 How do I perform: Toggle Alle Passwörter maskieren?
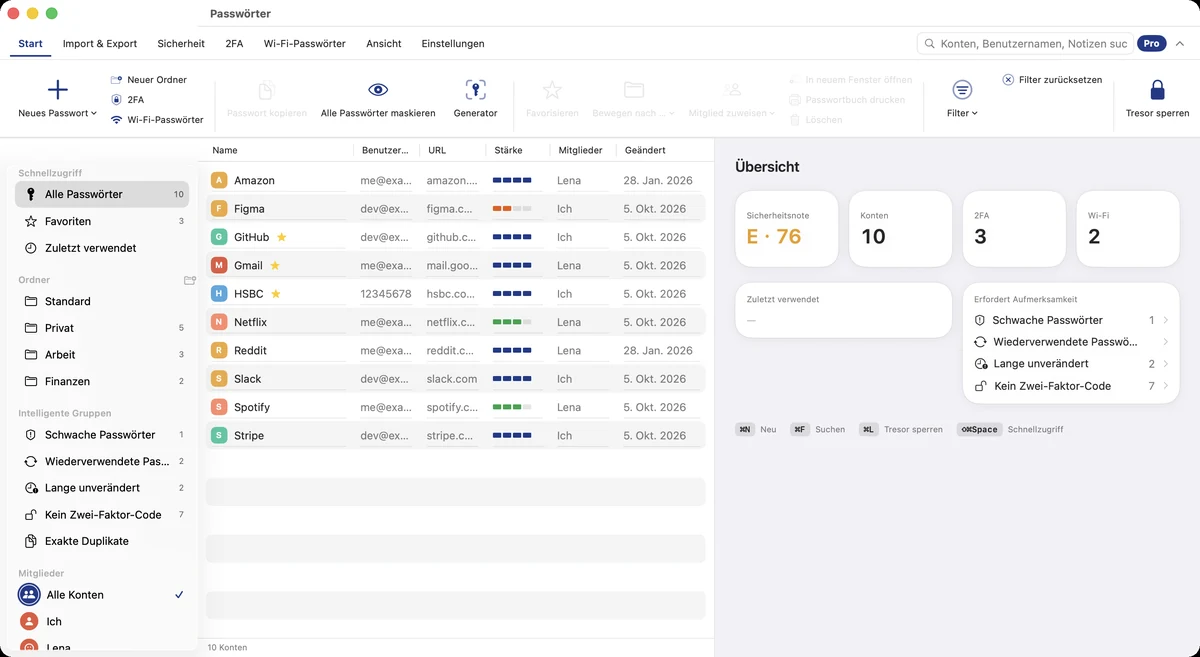(378, 100)
